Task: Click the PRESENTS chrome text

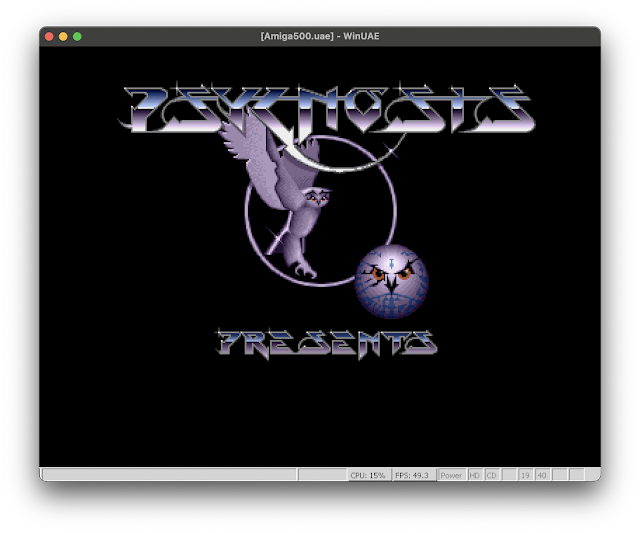Action: (x=326, y=344)
